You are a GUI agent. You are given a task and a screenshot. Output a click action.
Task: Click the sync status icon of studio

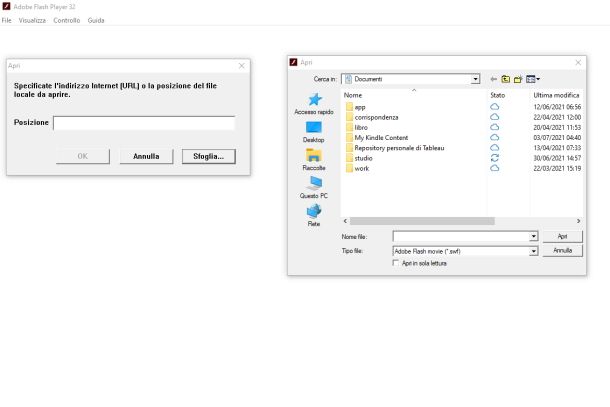(494, 158)
